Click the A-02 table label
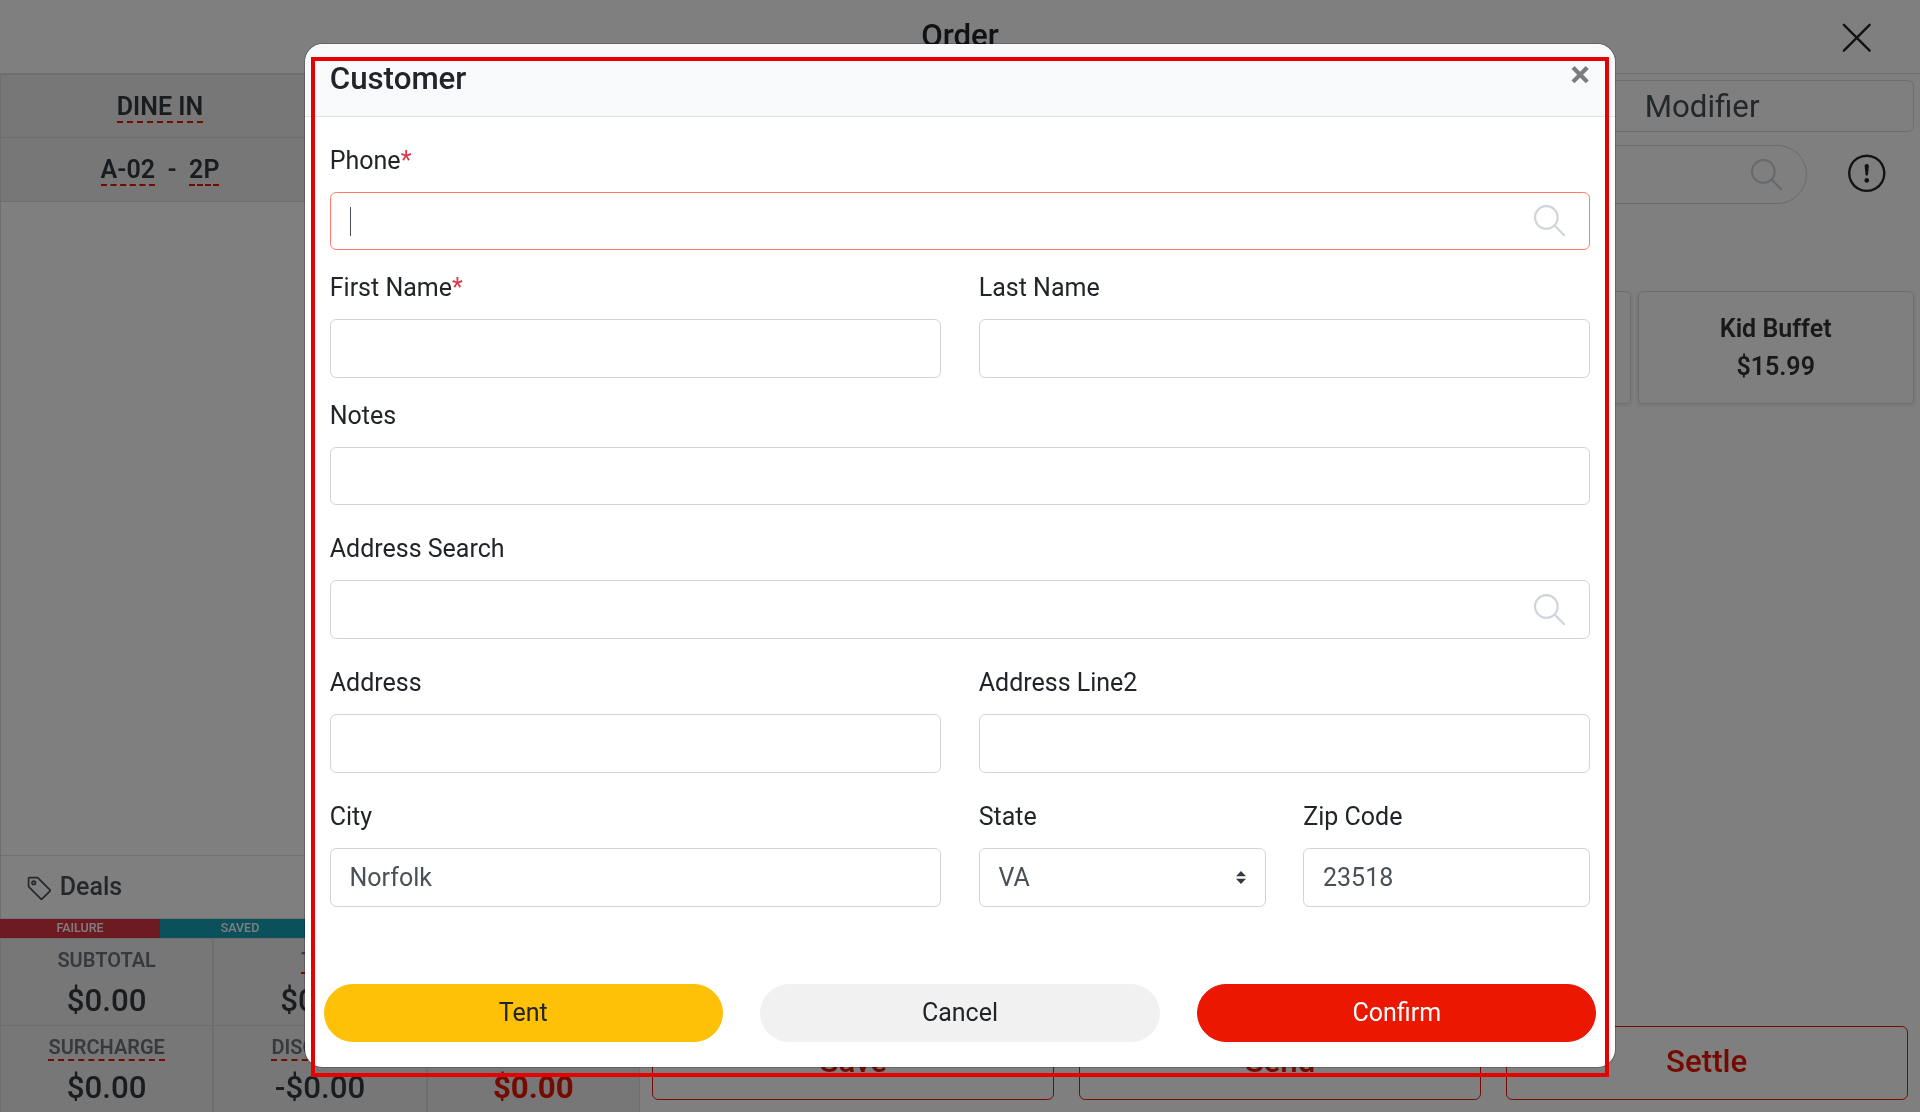1920x1112 pixels. click(128, 169)
